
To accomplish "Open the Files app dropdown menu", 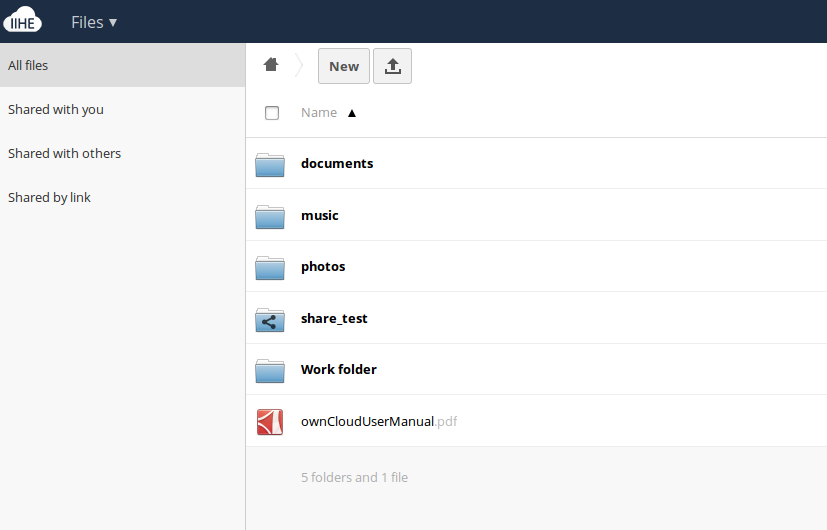I will (x=94, y=22).
